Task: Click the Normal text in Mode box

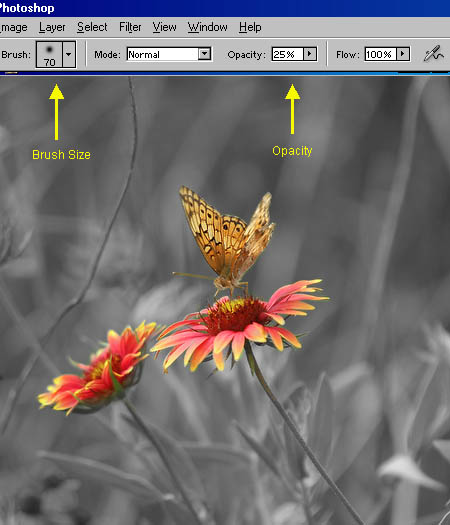Action: click(x=144, y=55)
